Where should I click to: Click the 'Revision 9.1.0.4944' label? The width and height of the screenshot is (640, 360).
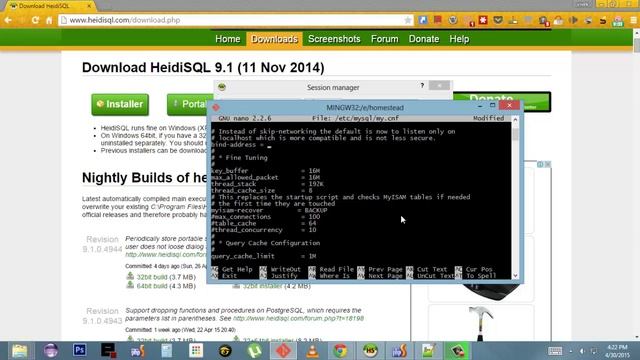coord(102,244)
